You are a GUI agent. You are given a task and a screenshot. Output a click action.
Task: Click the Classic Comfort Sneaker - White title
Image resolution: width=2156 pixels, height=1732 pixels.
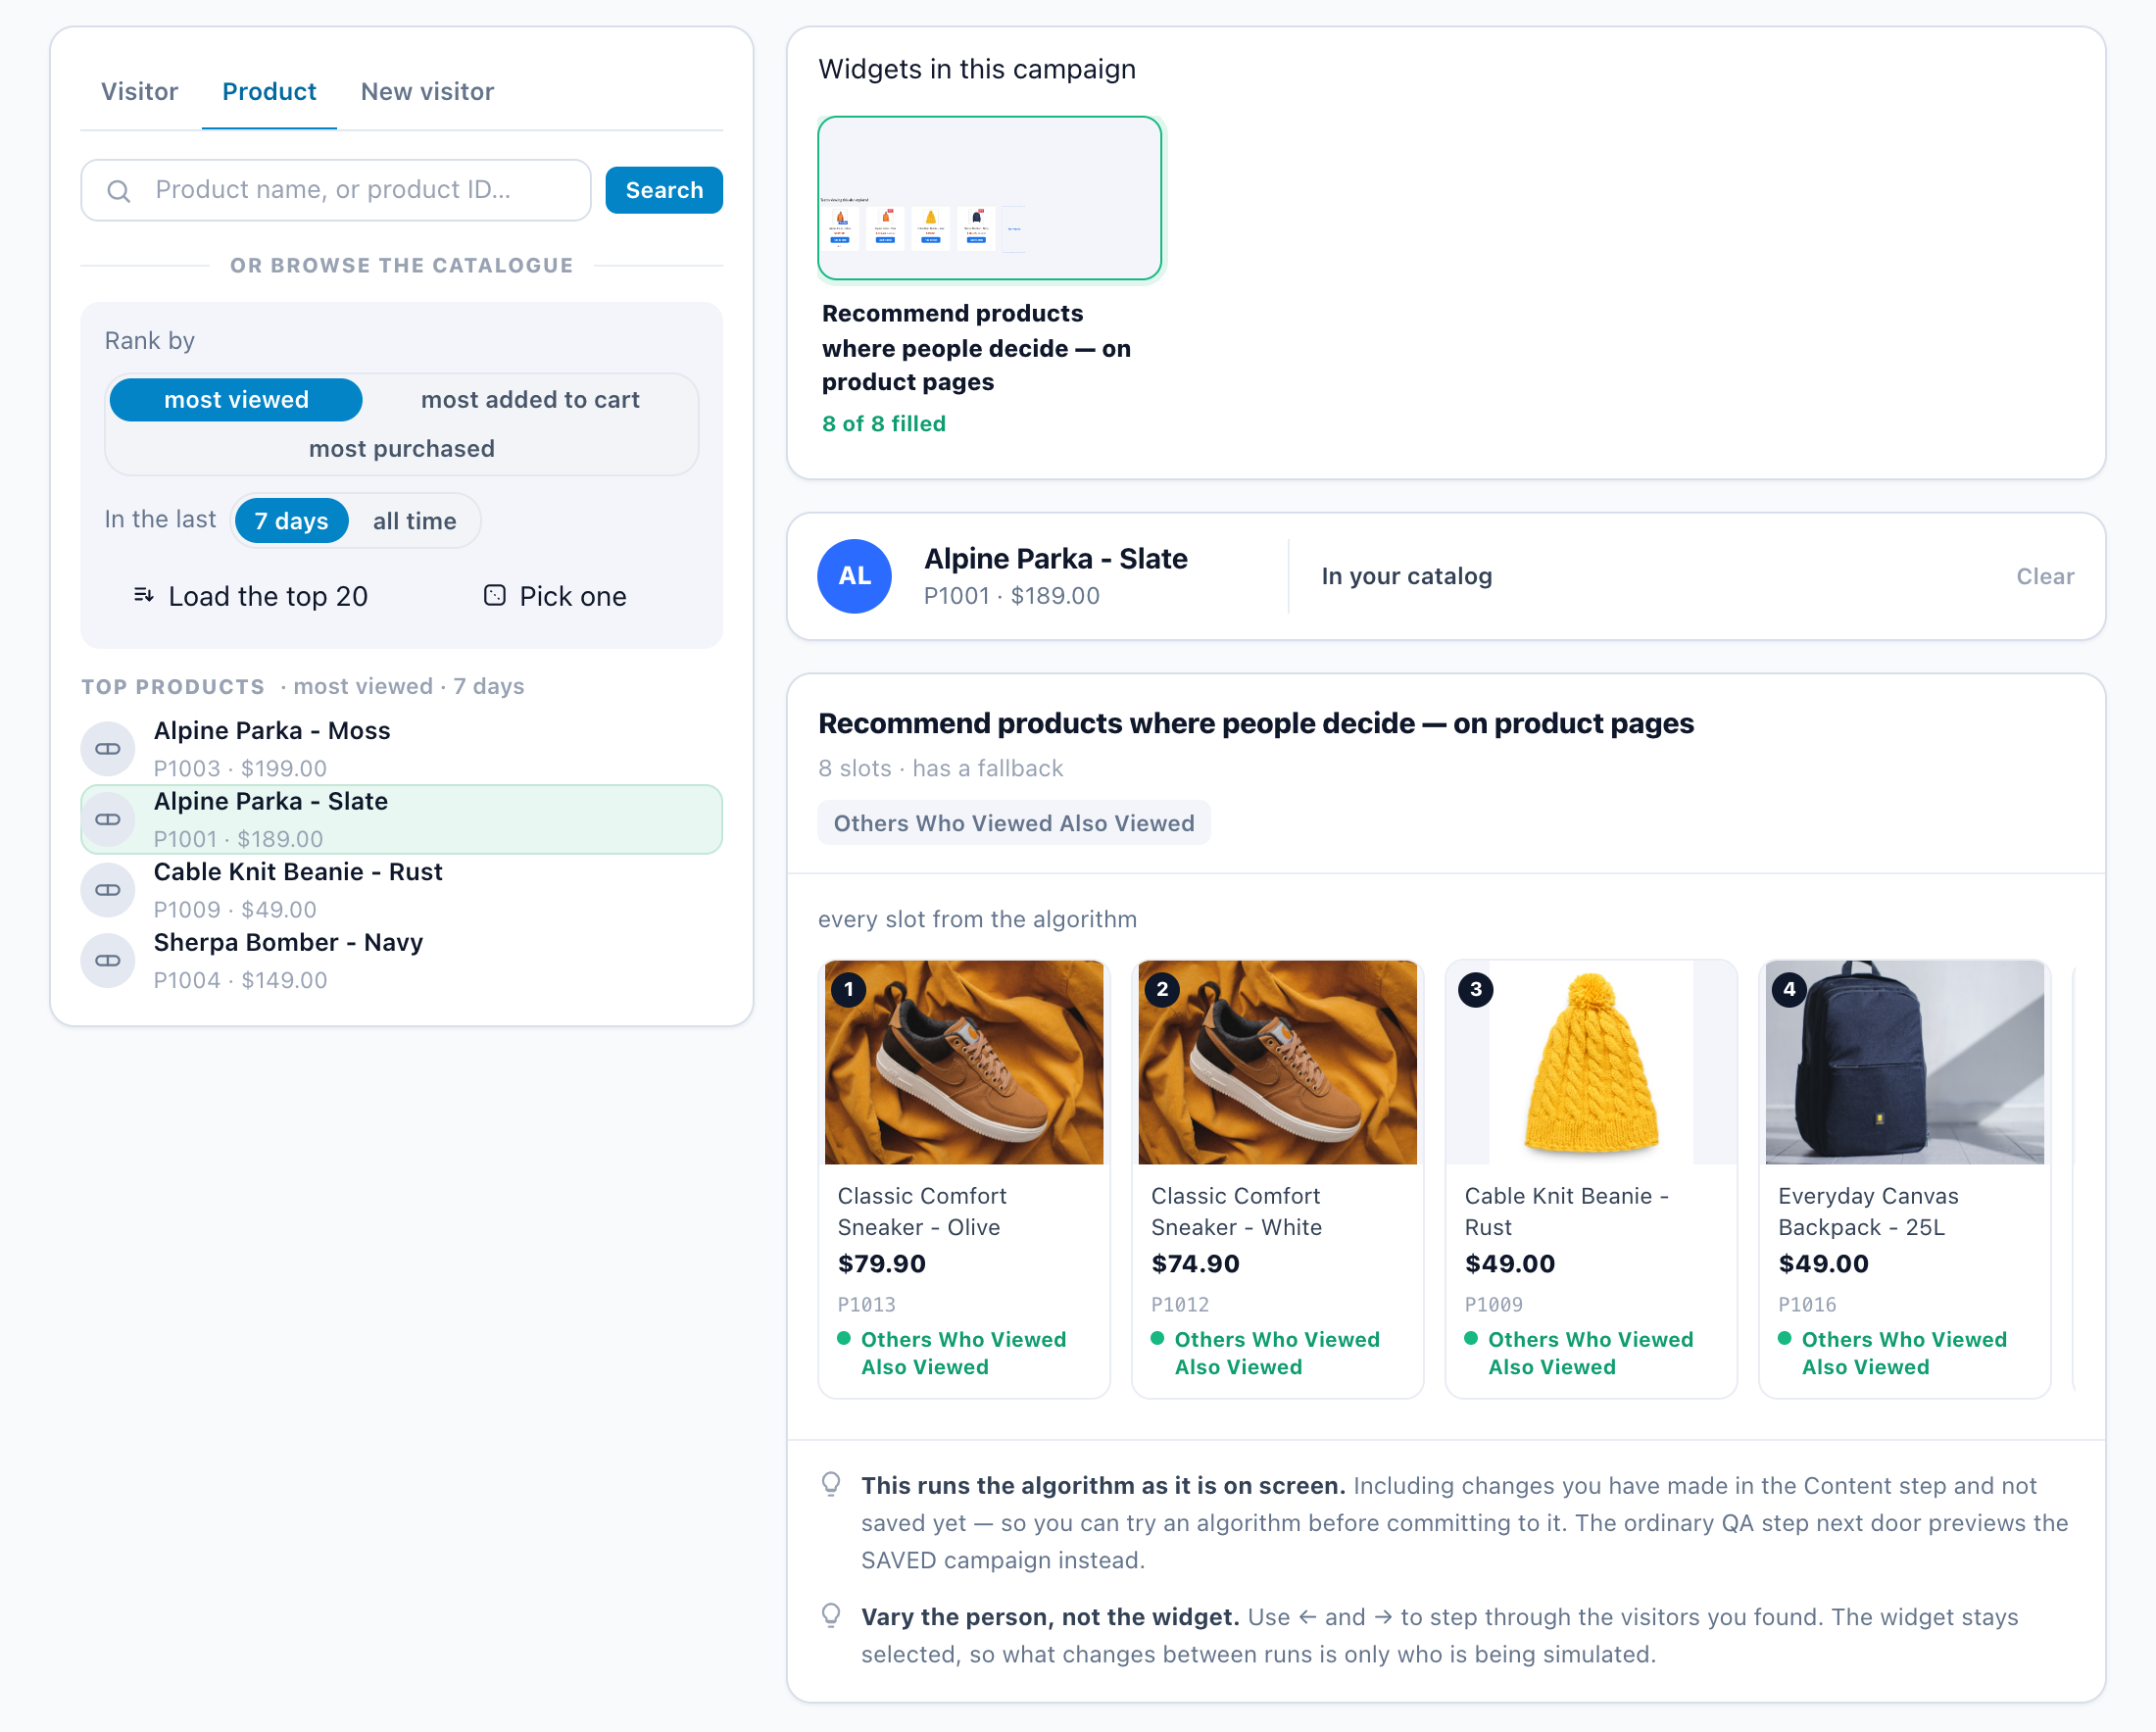tap(1237, 1211)
